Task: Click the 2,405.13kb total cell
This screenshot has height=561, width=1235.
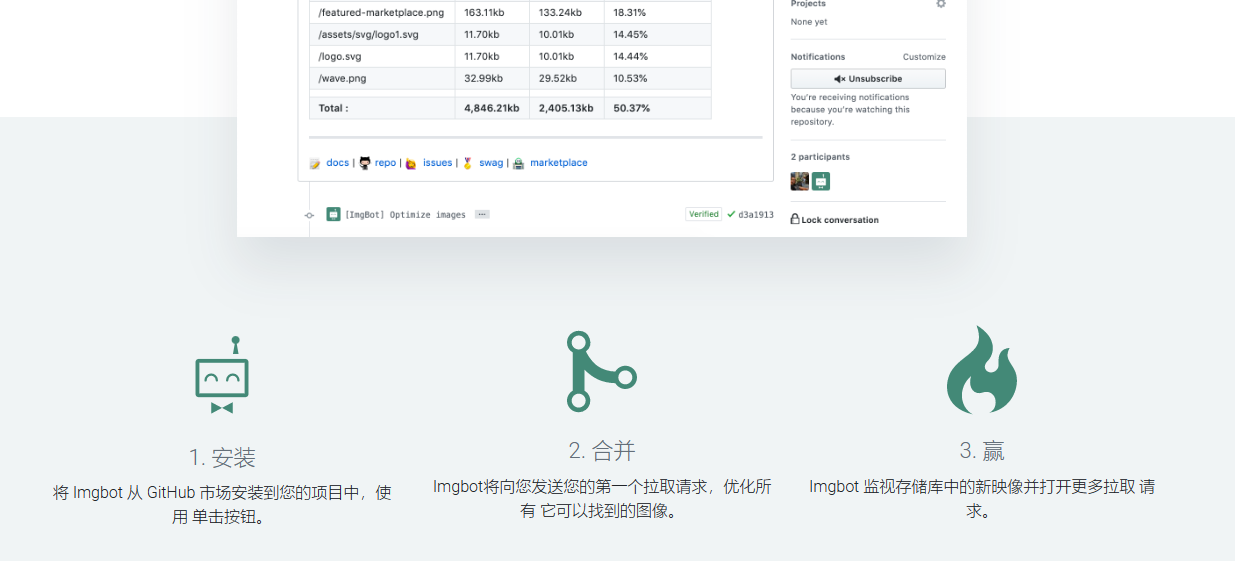Action: [x=567, y=108]
